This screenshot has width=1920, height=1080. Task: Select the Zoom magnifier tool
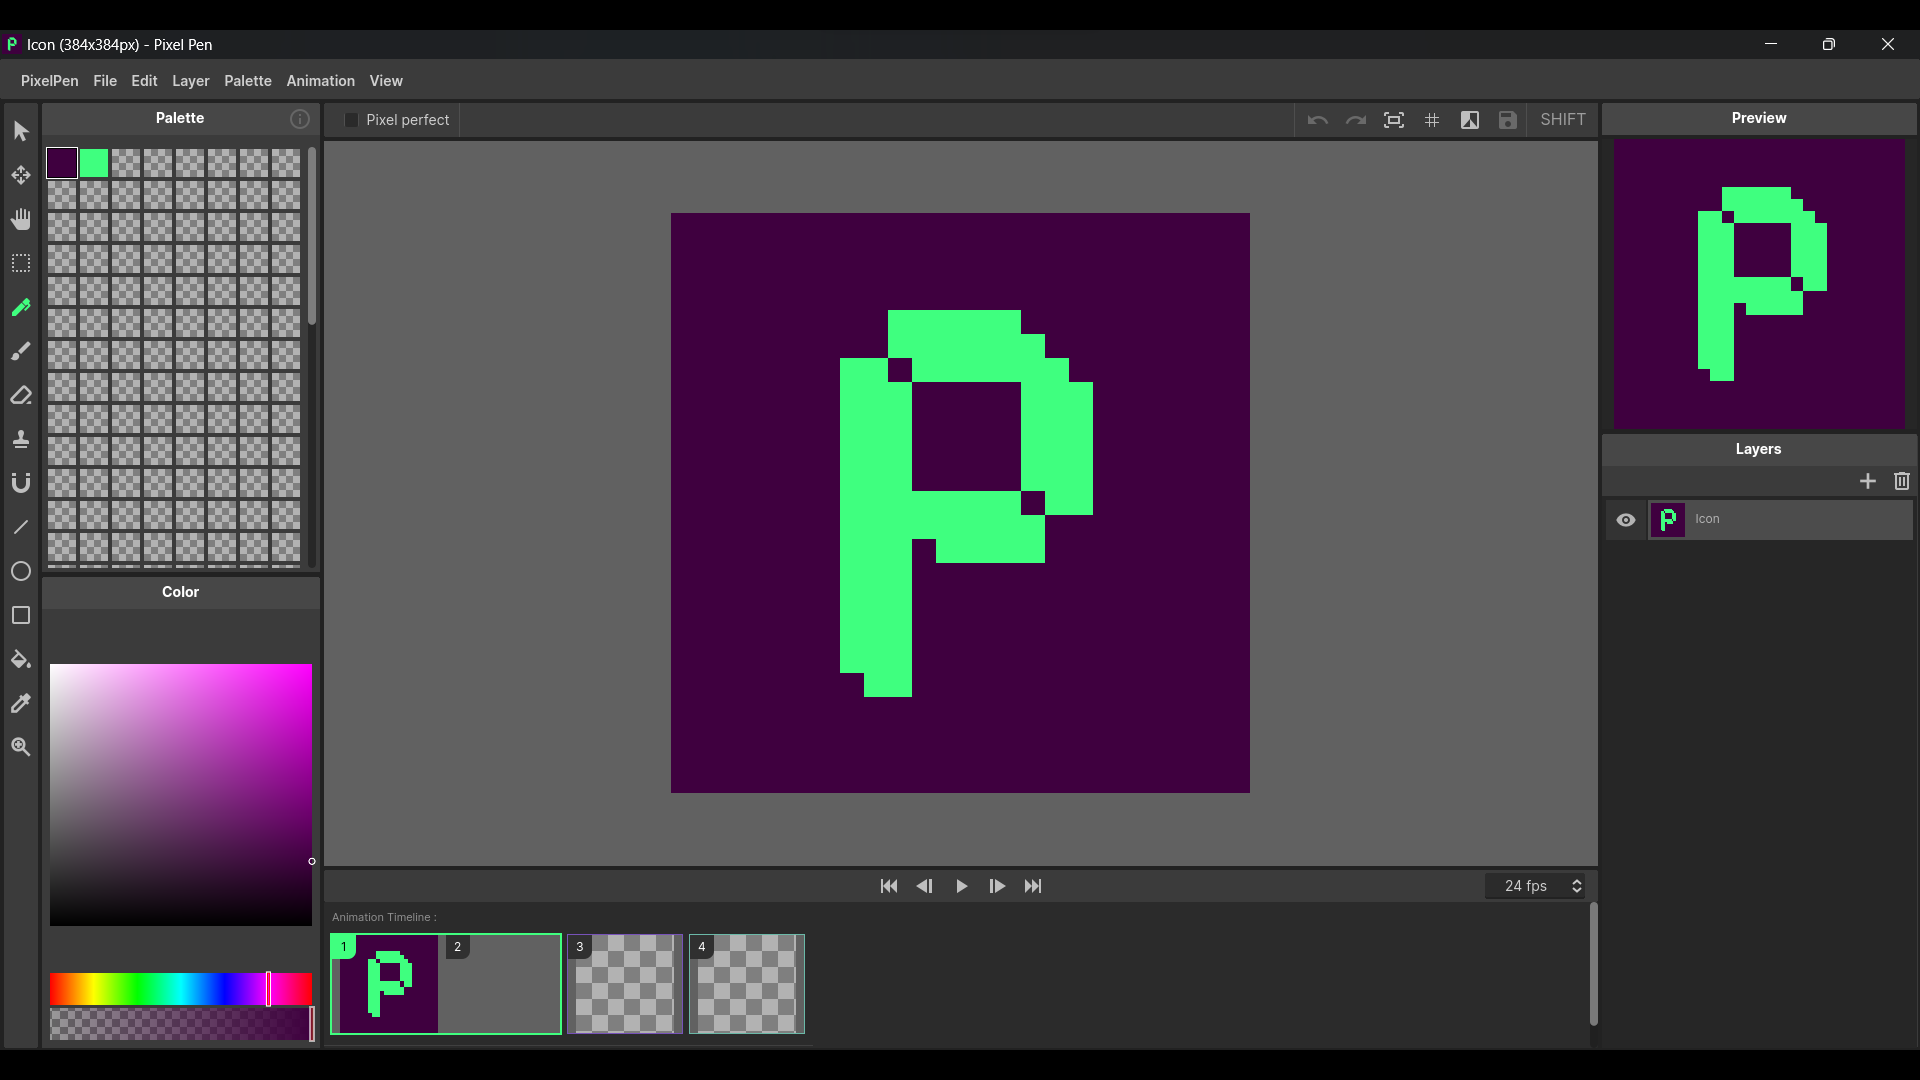coord(21,747)
